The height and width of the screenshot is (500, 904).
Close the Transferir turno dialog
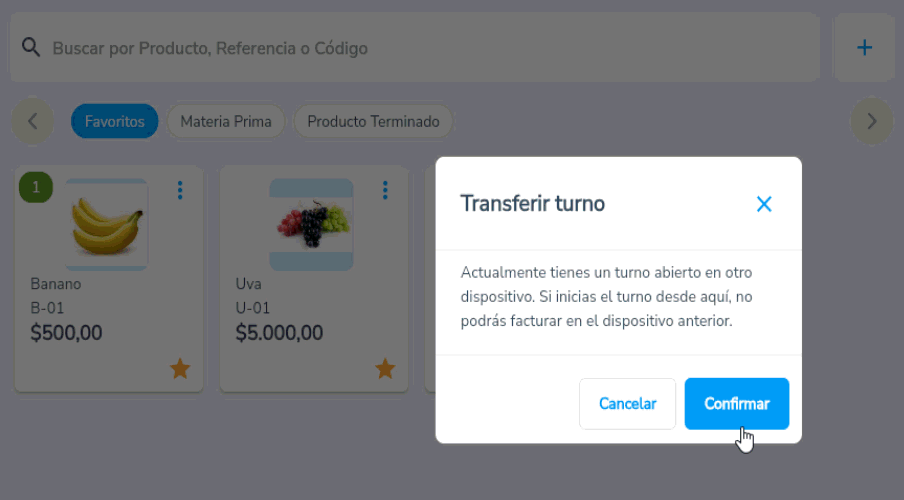tap(764, 204)
